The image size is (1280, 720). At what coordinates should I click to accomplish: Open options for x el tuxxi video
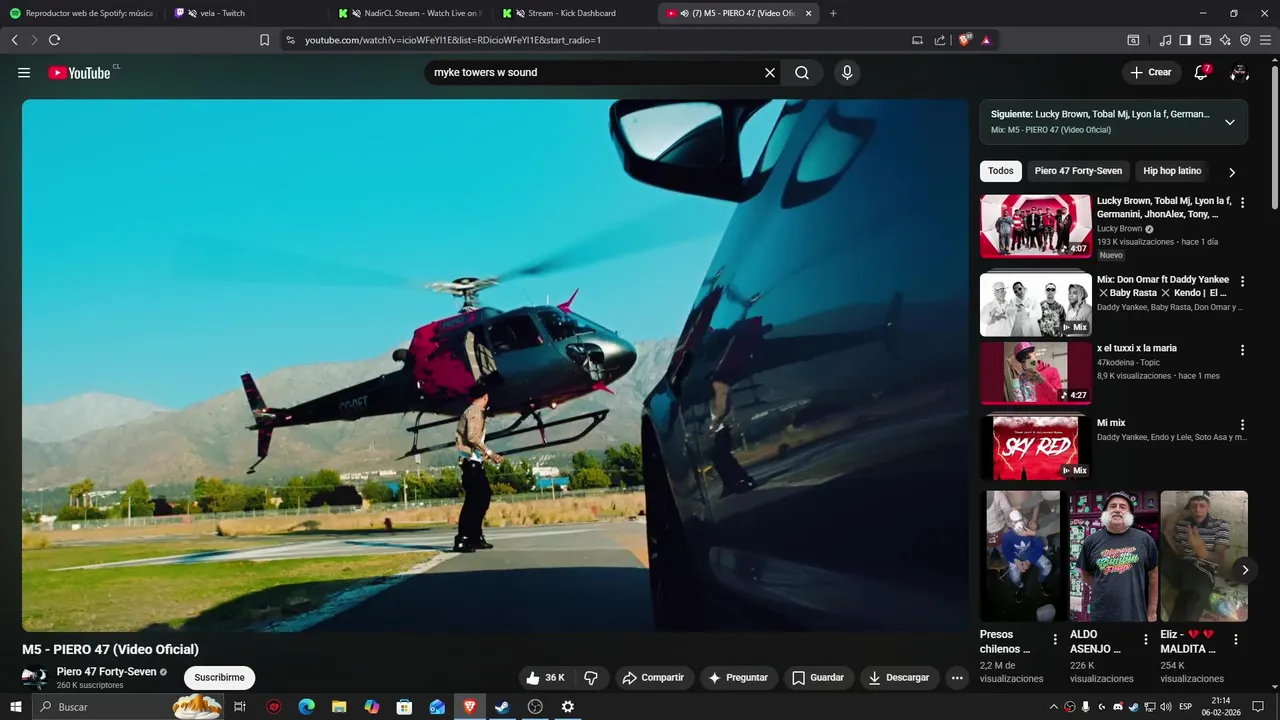[1242, 350]
